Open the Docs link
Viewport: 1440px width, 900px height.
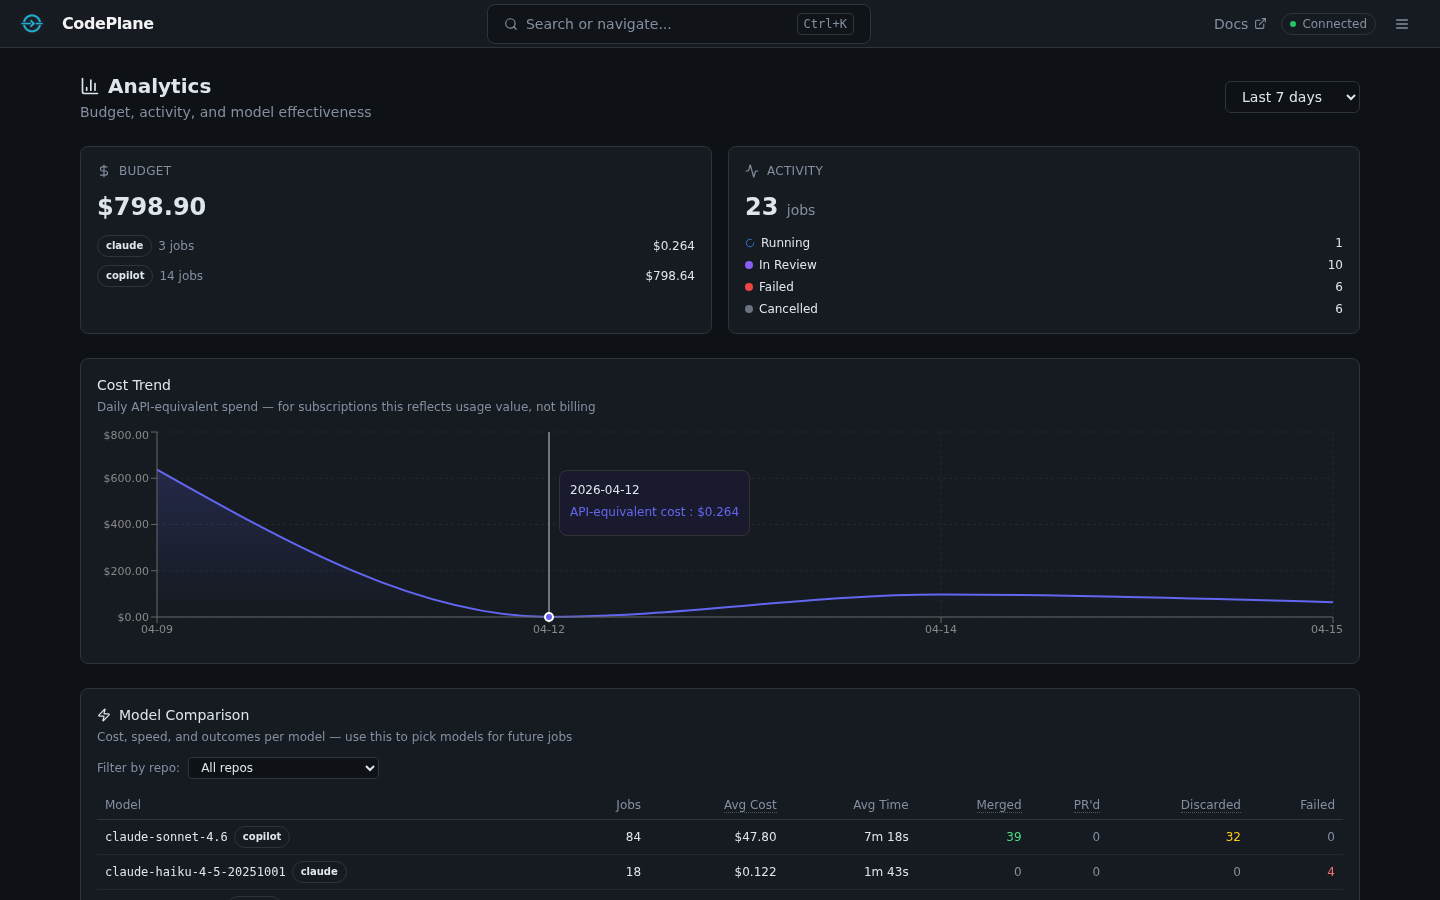1230,23
